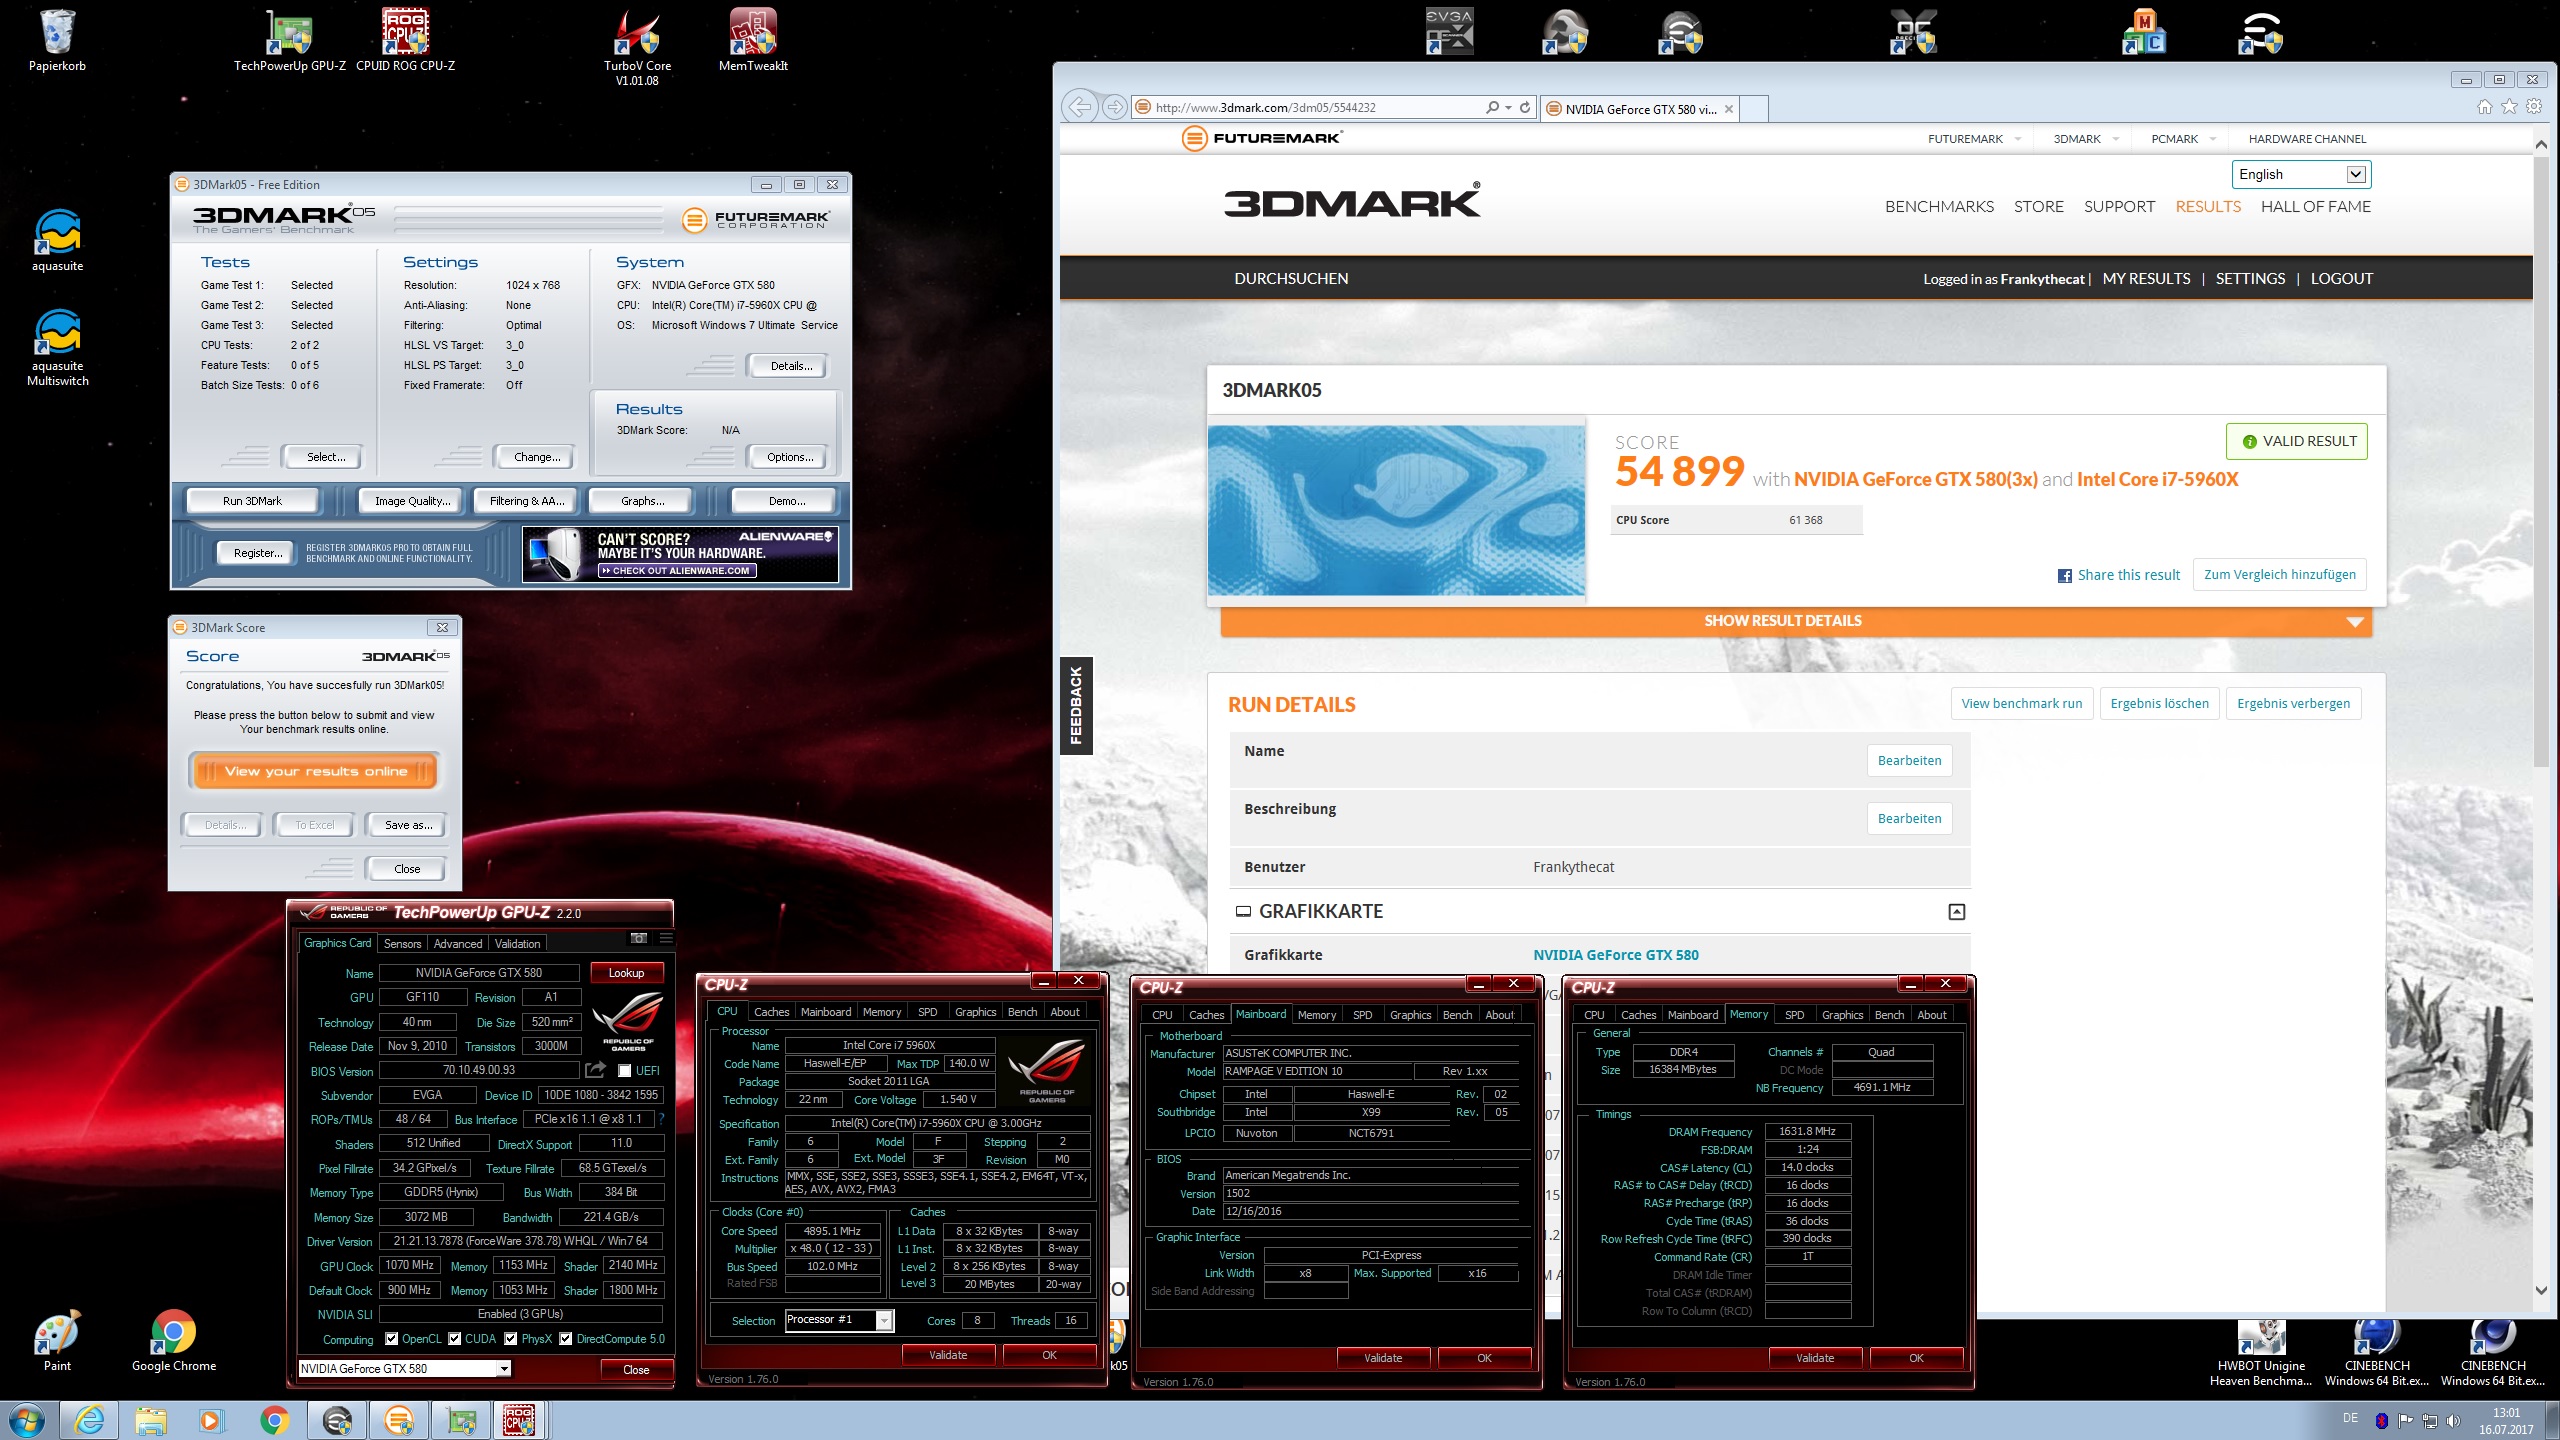Open address bar search dropdown arrow
2560x1440 pixels.
click(x=1507, y=107)
